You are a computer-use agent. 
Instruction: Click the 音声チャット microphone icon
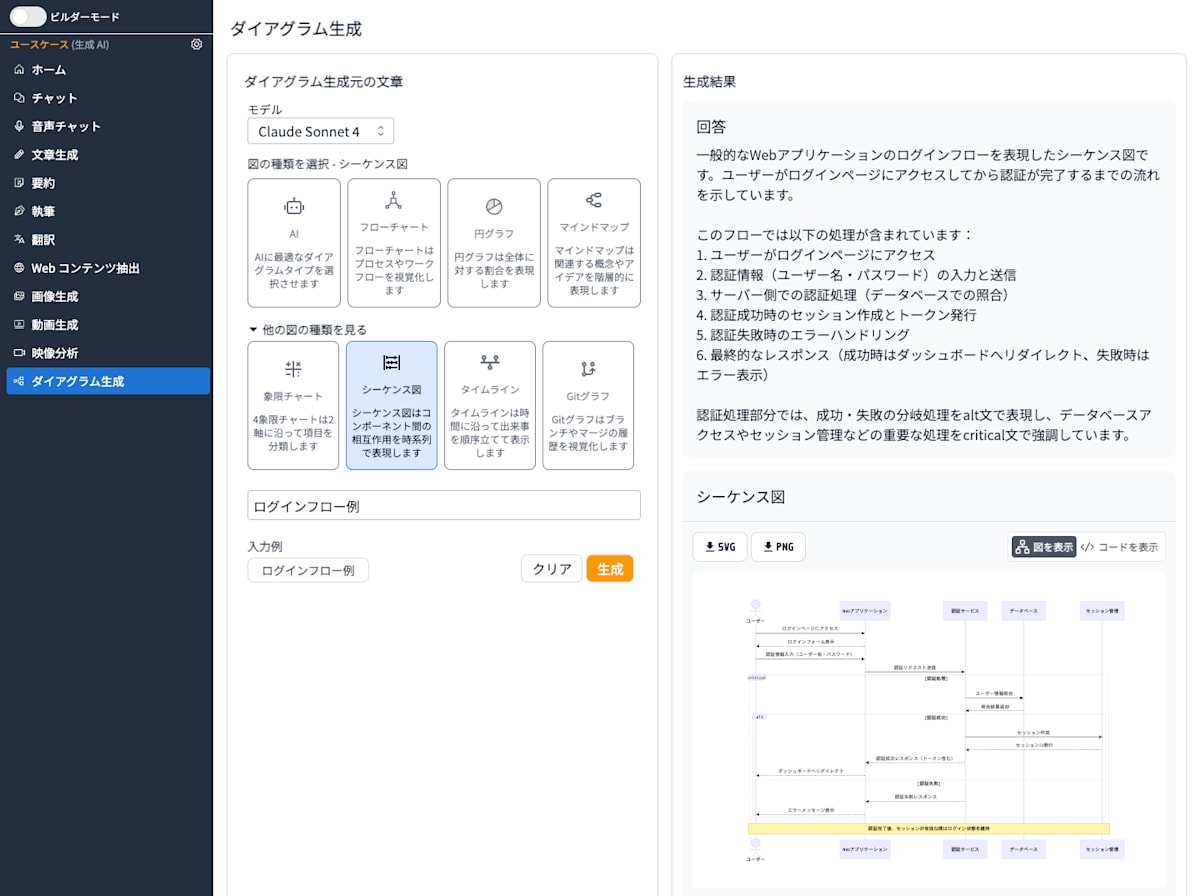[19, 126]
